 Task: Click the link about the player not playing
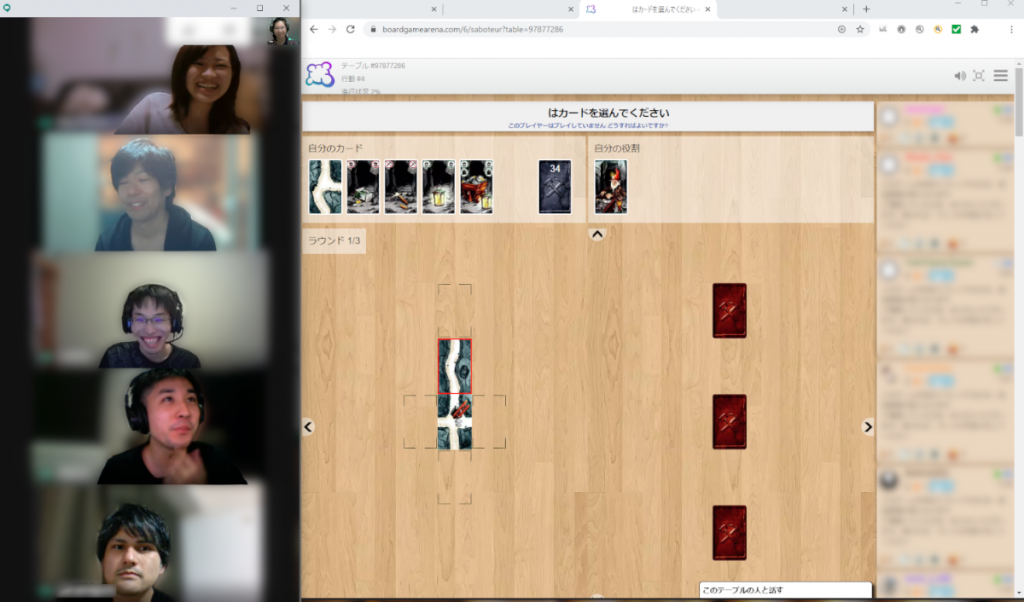[x=587, y=126]
